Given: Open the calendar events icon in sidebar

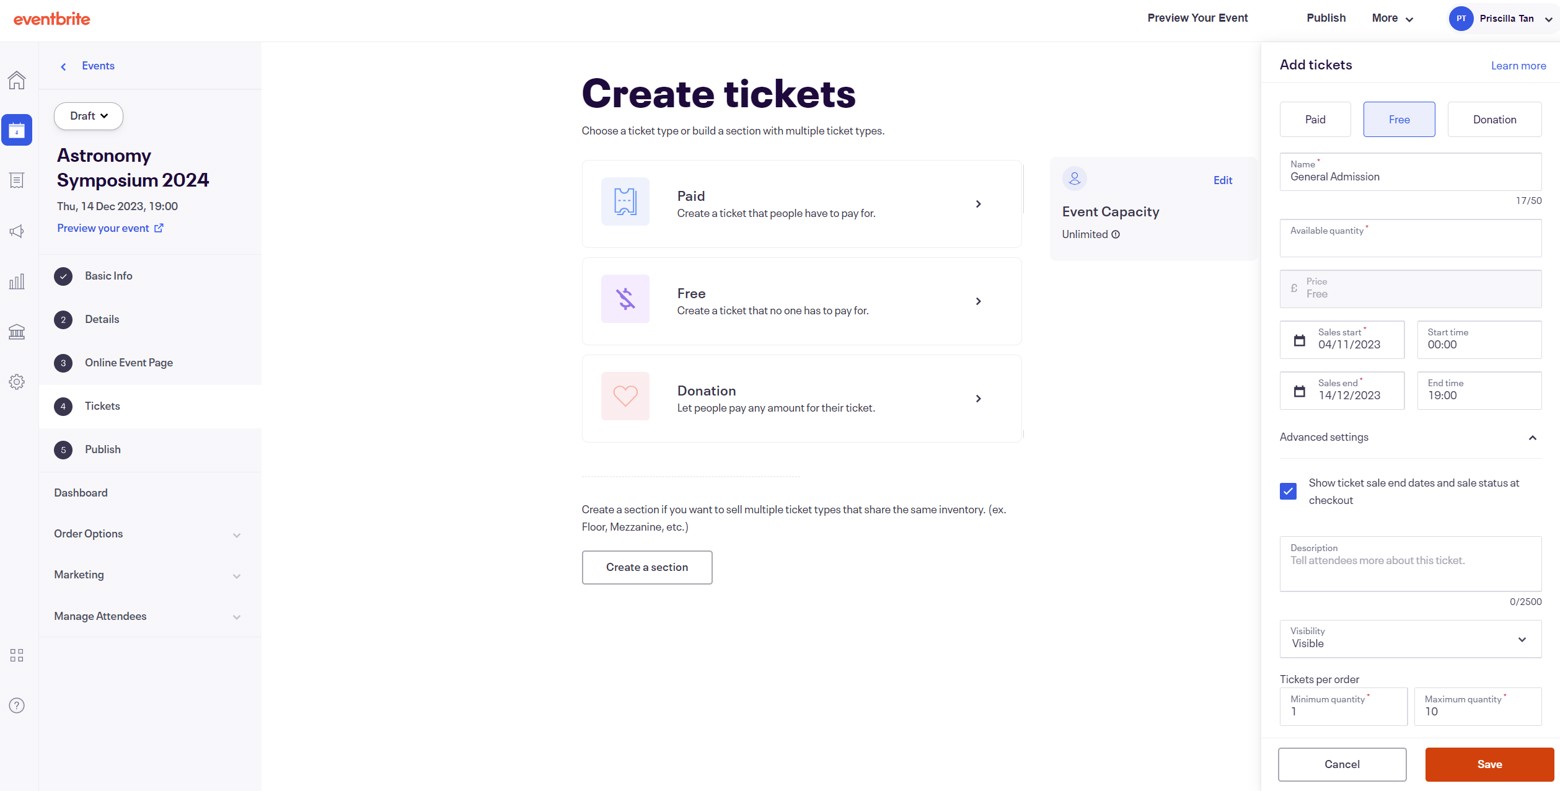Looking at the screenshot, I should click(17, 130).
